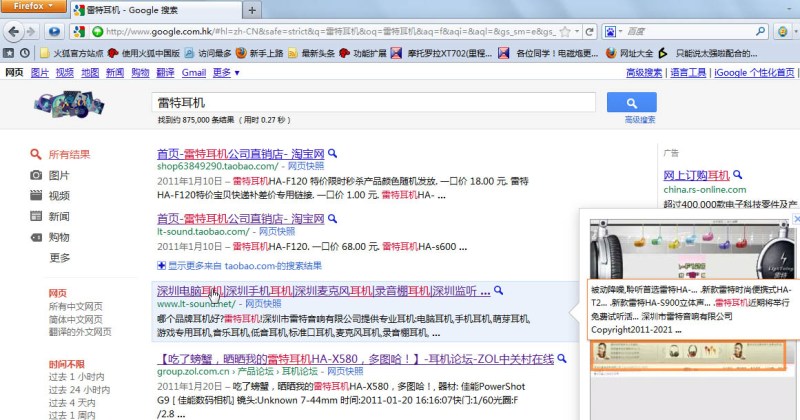Click the Google doodle logo
This screenshot has width=800, height=420.
69,105
